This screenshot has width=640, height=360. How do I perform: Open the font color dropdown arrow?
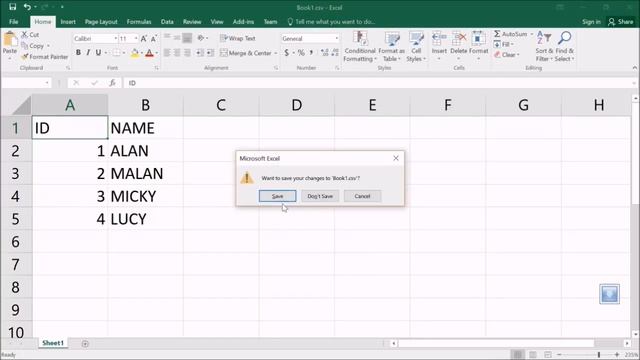pyautogui.click(x=157, y=53)
